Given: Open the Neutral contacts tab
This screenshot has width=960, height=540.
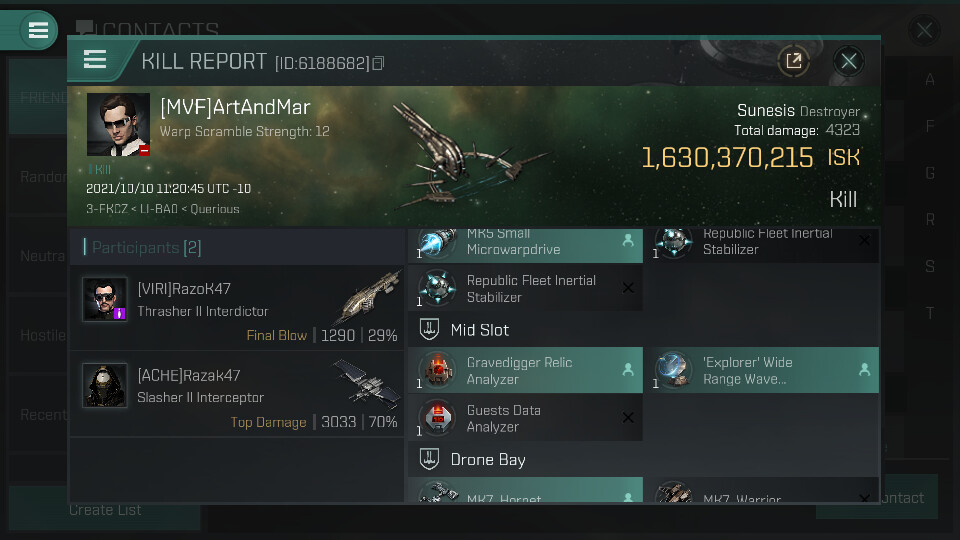Looking at the screenshot, I should (x=38, y=256).
